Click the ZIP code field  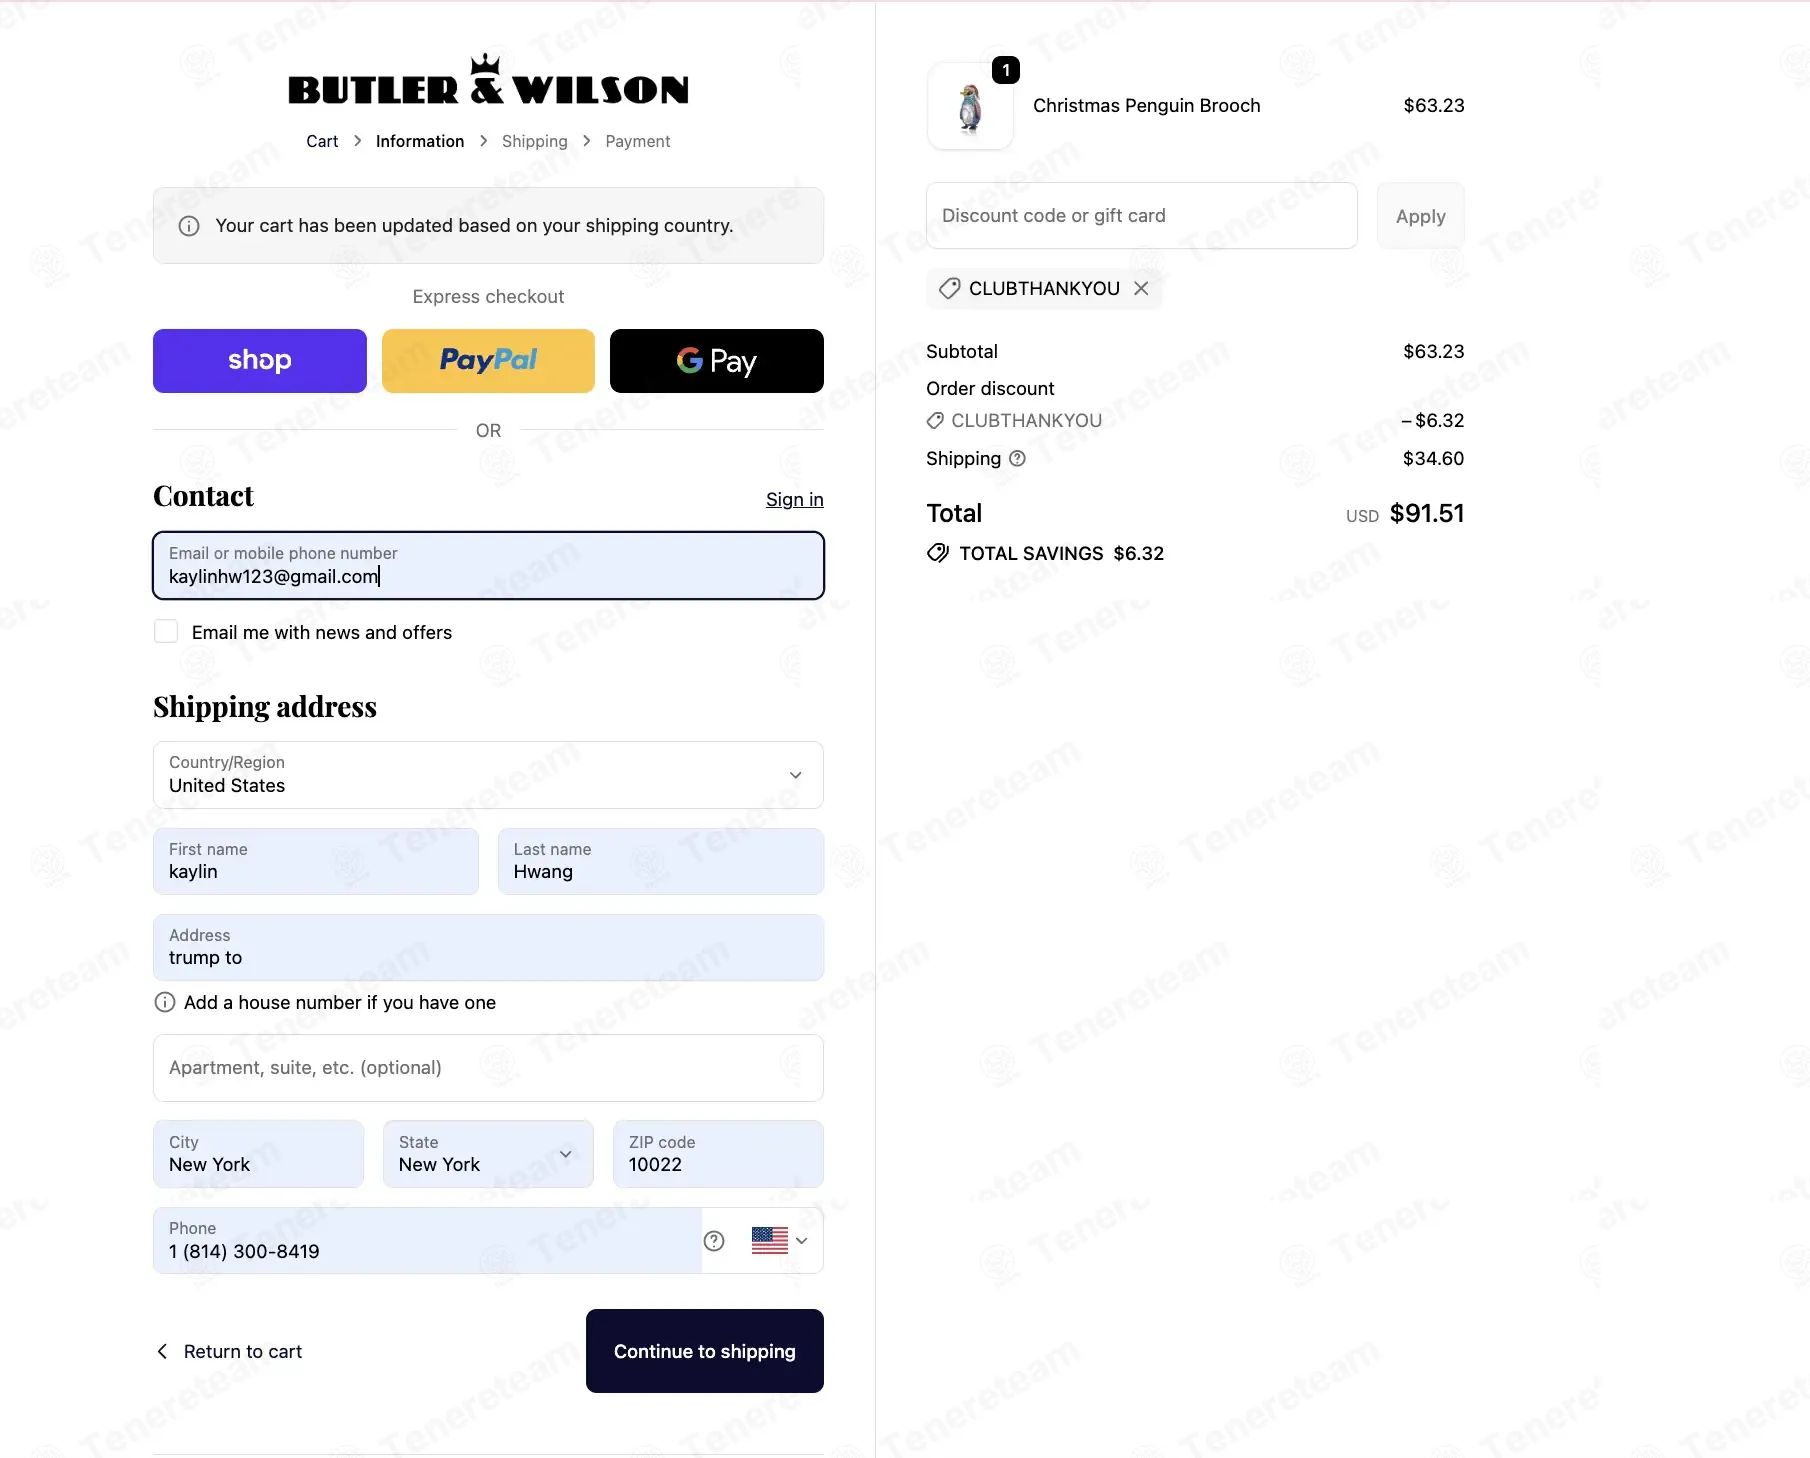click(718, 1154)
